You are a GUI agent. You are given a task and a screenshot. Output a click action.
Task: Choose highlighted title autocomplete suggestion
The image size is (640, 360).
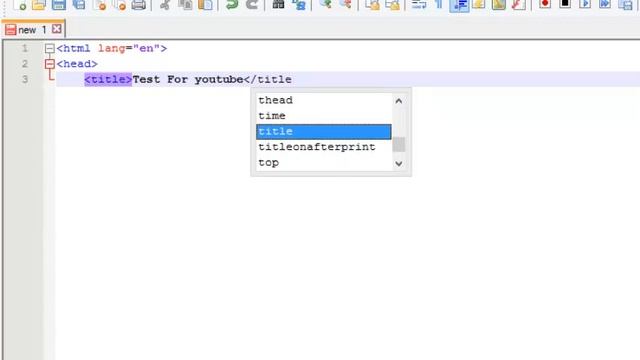coord(324,131)
